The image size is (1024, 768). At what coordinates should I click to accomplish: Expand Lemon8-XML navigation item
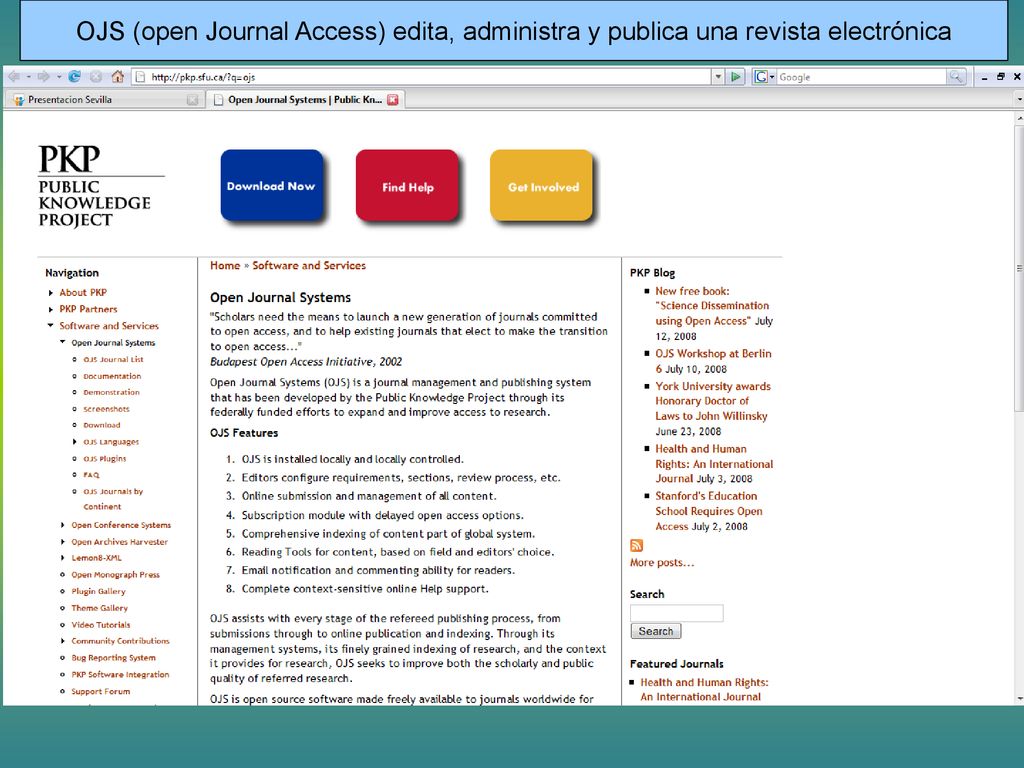[63, 558]
